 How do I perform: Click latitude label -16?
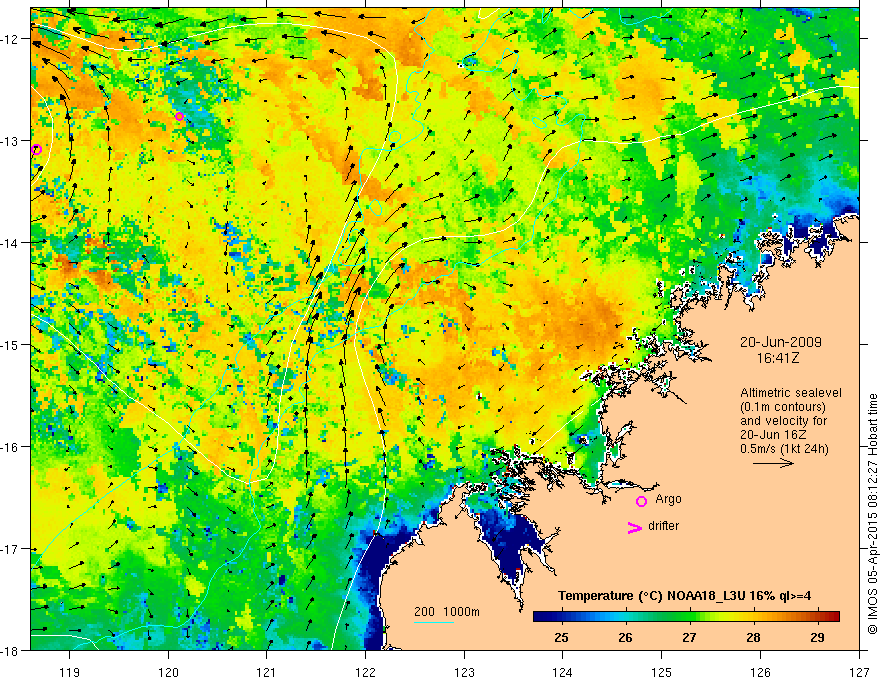pyautogui.click(x=11, y=447)
